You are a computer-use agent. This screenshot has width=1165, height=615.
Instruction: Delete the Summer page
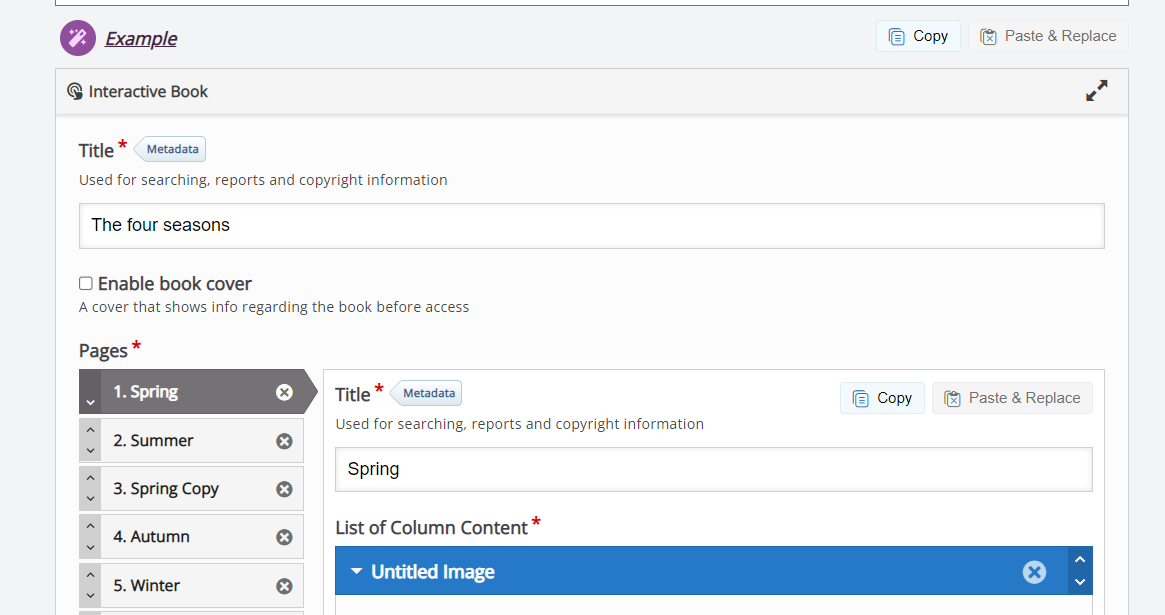point(284,441)
